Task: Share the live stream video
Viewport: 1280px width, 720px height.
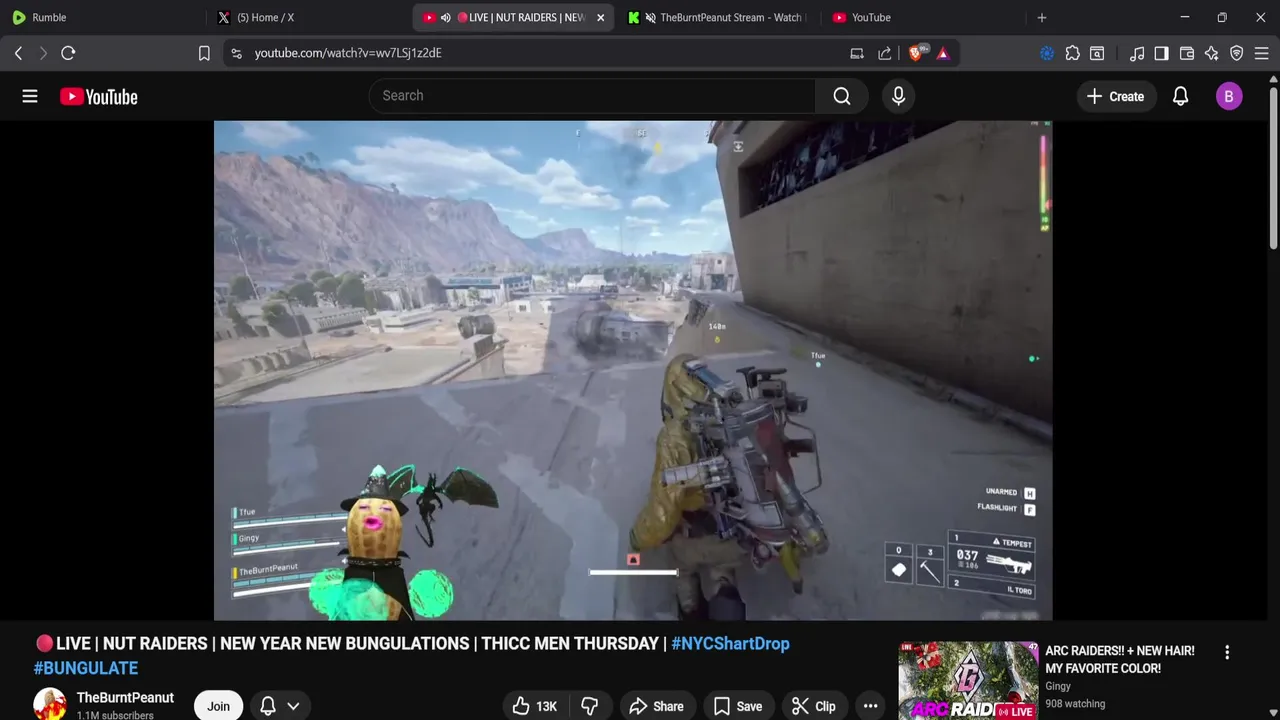Action: pyautogui.click(x=657, y=706)
